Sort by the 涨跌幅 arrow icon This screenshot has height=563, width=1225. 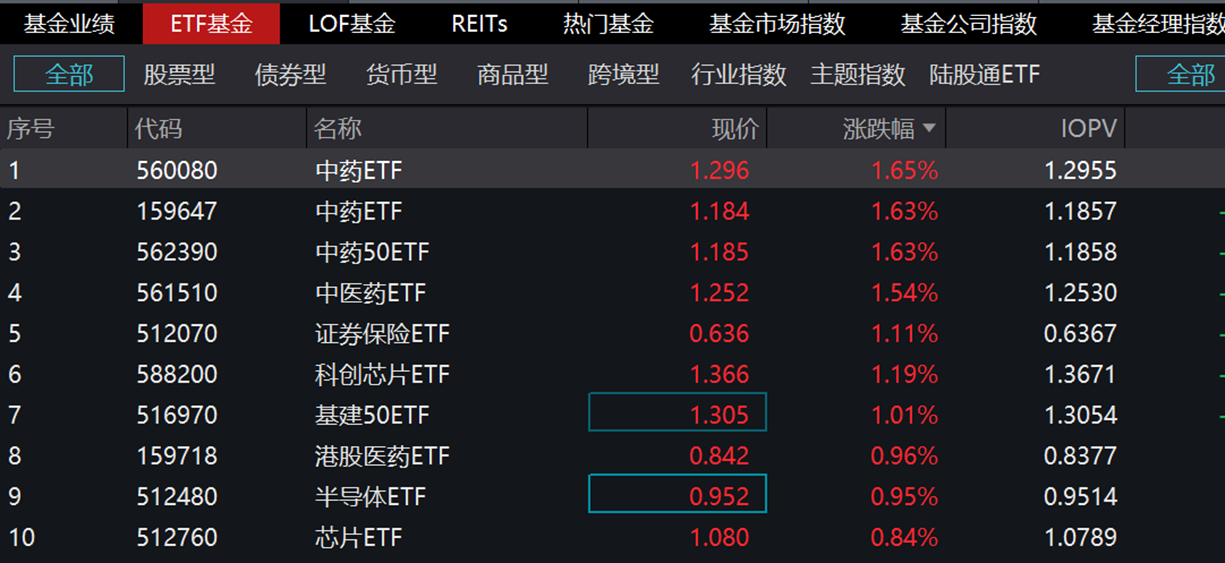pos(929,128)
